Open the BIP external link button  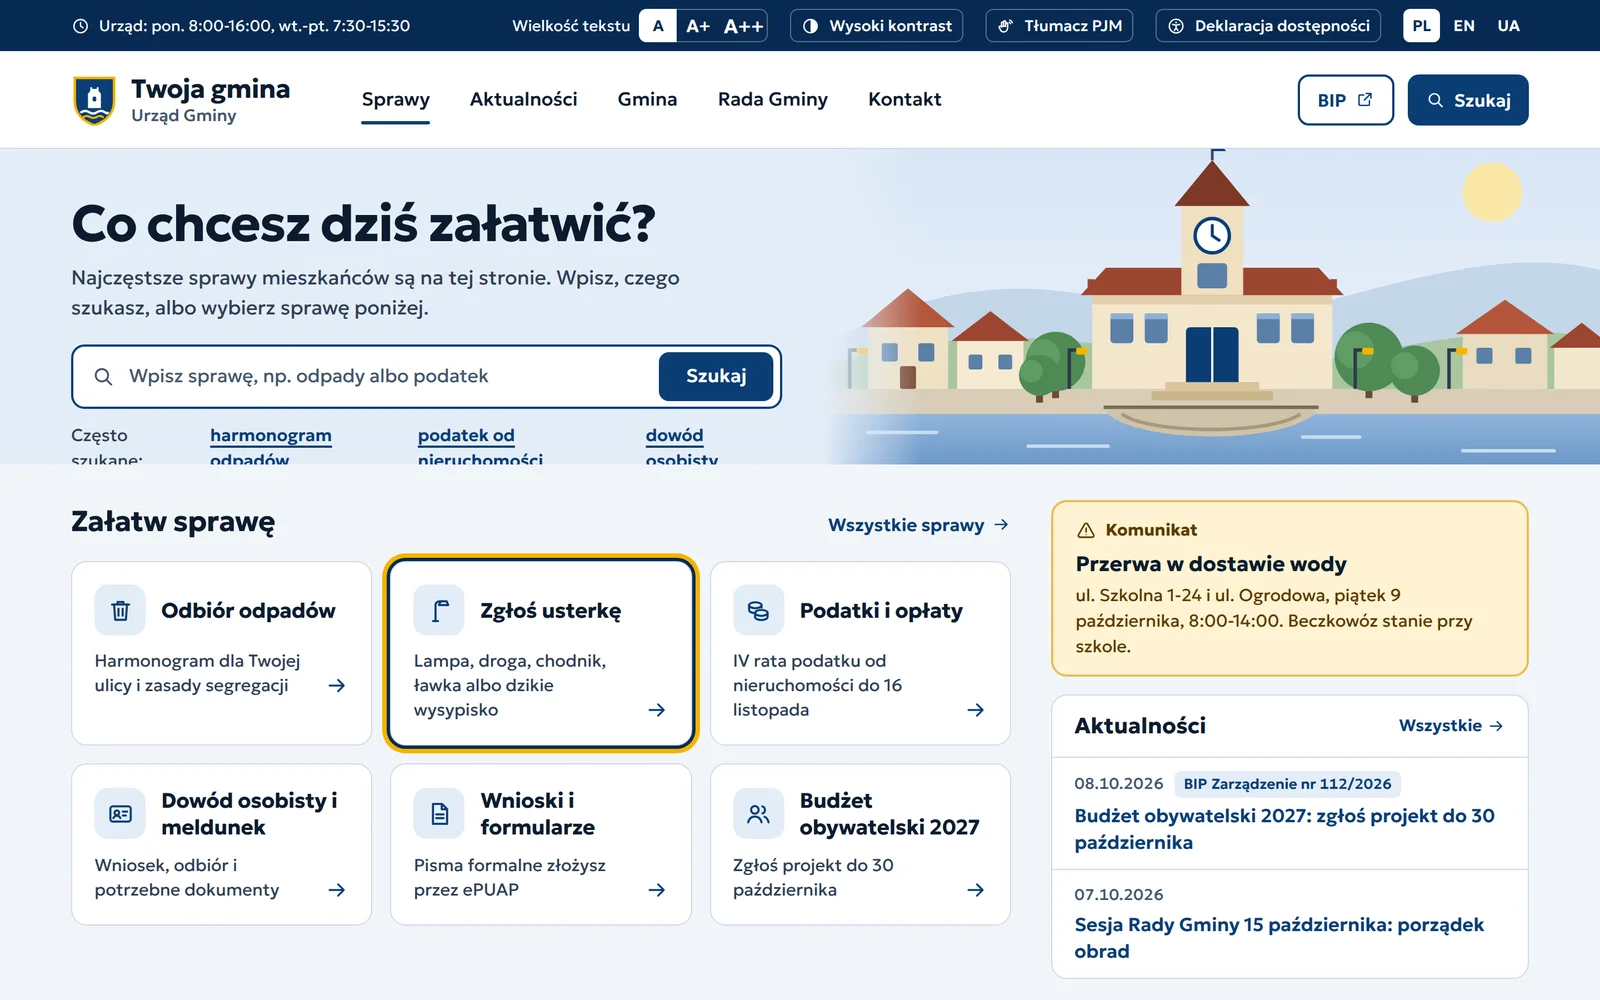[1346, 100]
